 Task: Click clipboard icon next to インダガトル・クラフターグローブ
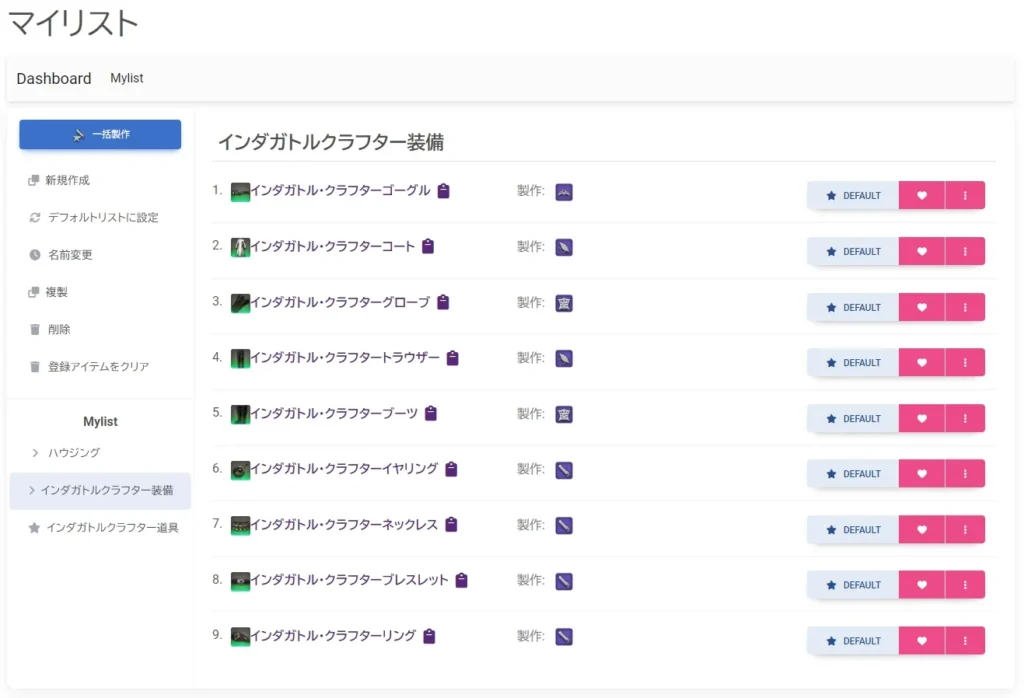(443, 302)
